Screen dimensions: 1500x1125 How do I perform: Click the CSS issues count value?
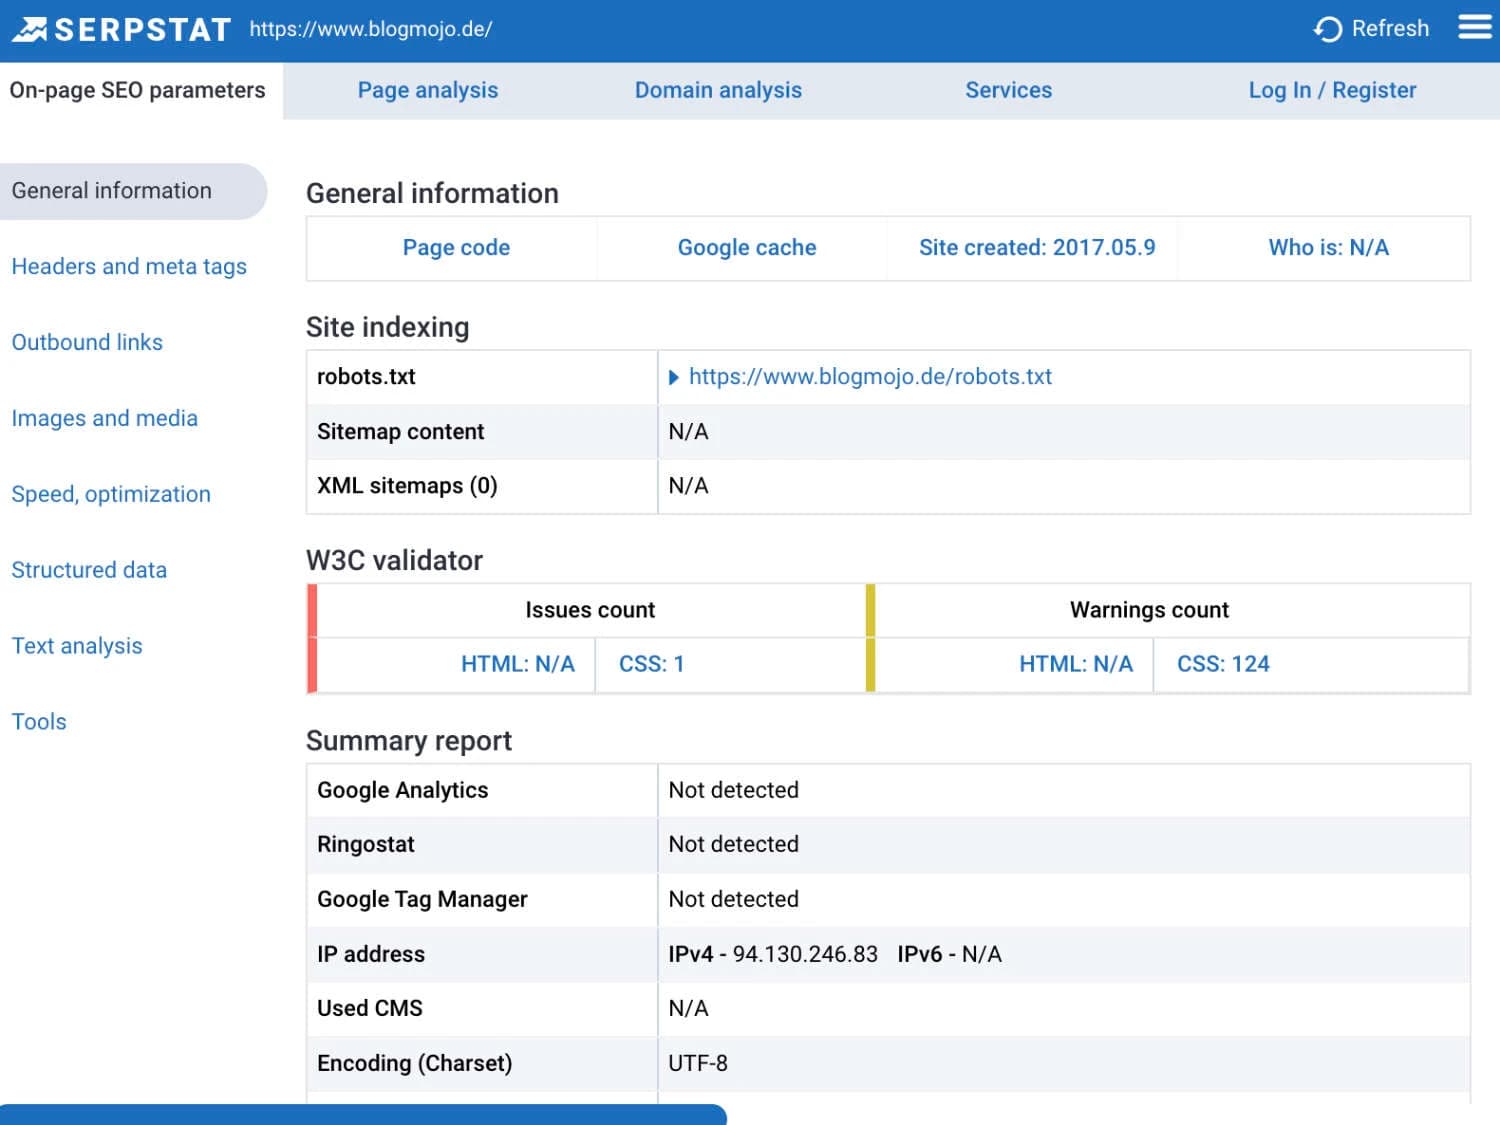652,663
